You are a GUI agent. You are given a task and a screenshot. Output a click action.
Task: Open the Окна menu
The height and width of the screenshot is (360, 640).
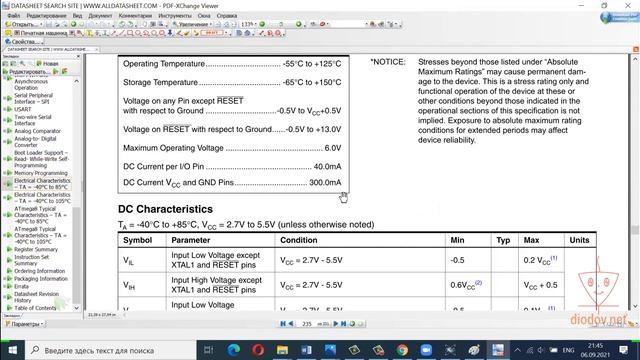pyautogui.click(x=204, y=16)
